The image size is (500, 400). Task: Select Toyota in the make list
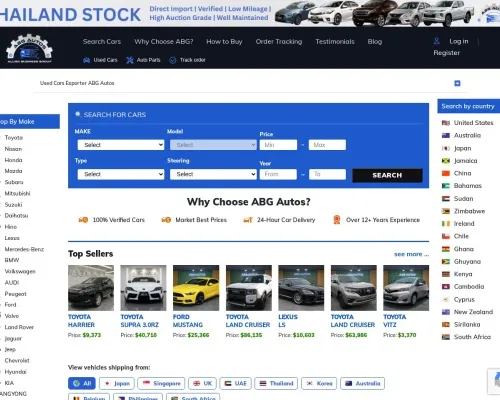tap(14, 138)
